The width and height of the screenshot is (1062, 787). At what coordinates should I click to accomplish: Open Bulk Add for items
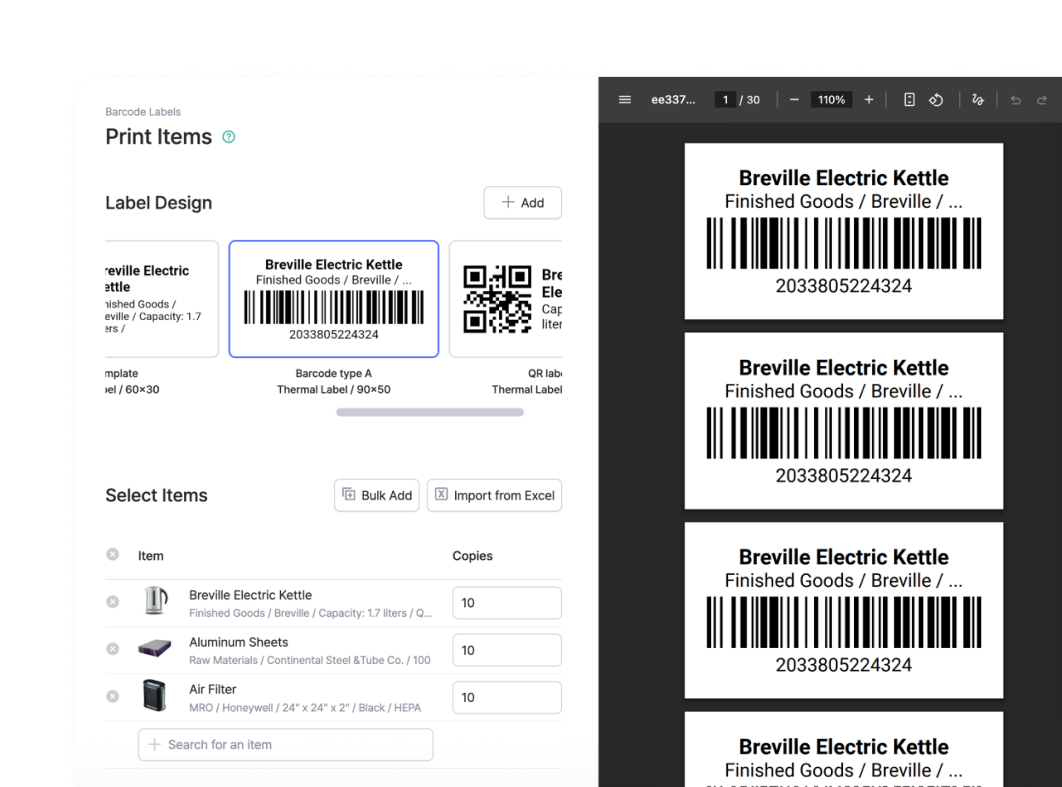click(377, 495)
